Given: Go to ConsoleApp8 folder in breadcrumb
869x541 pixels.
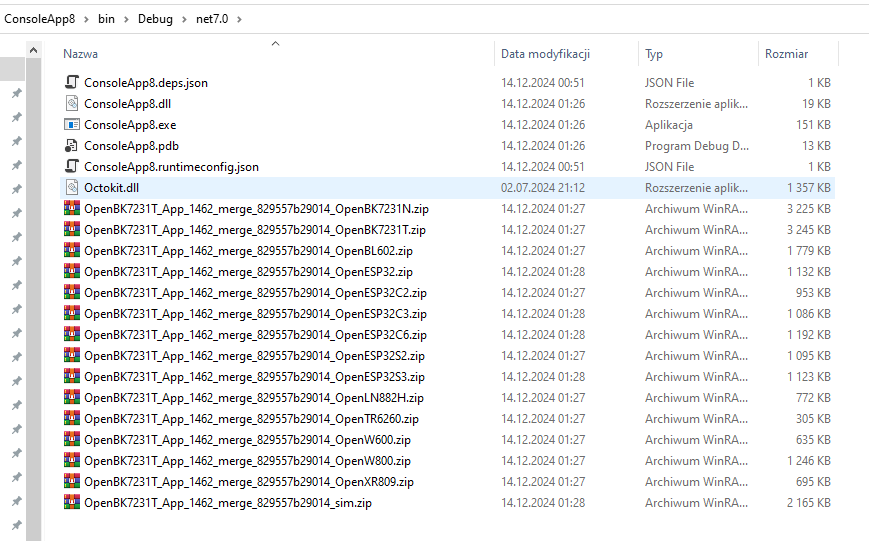Looking at the screenshot, I should pyautogui.click(x=39, y=19).
